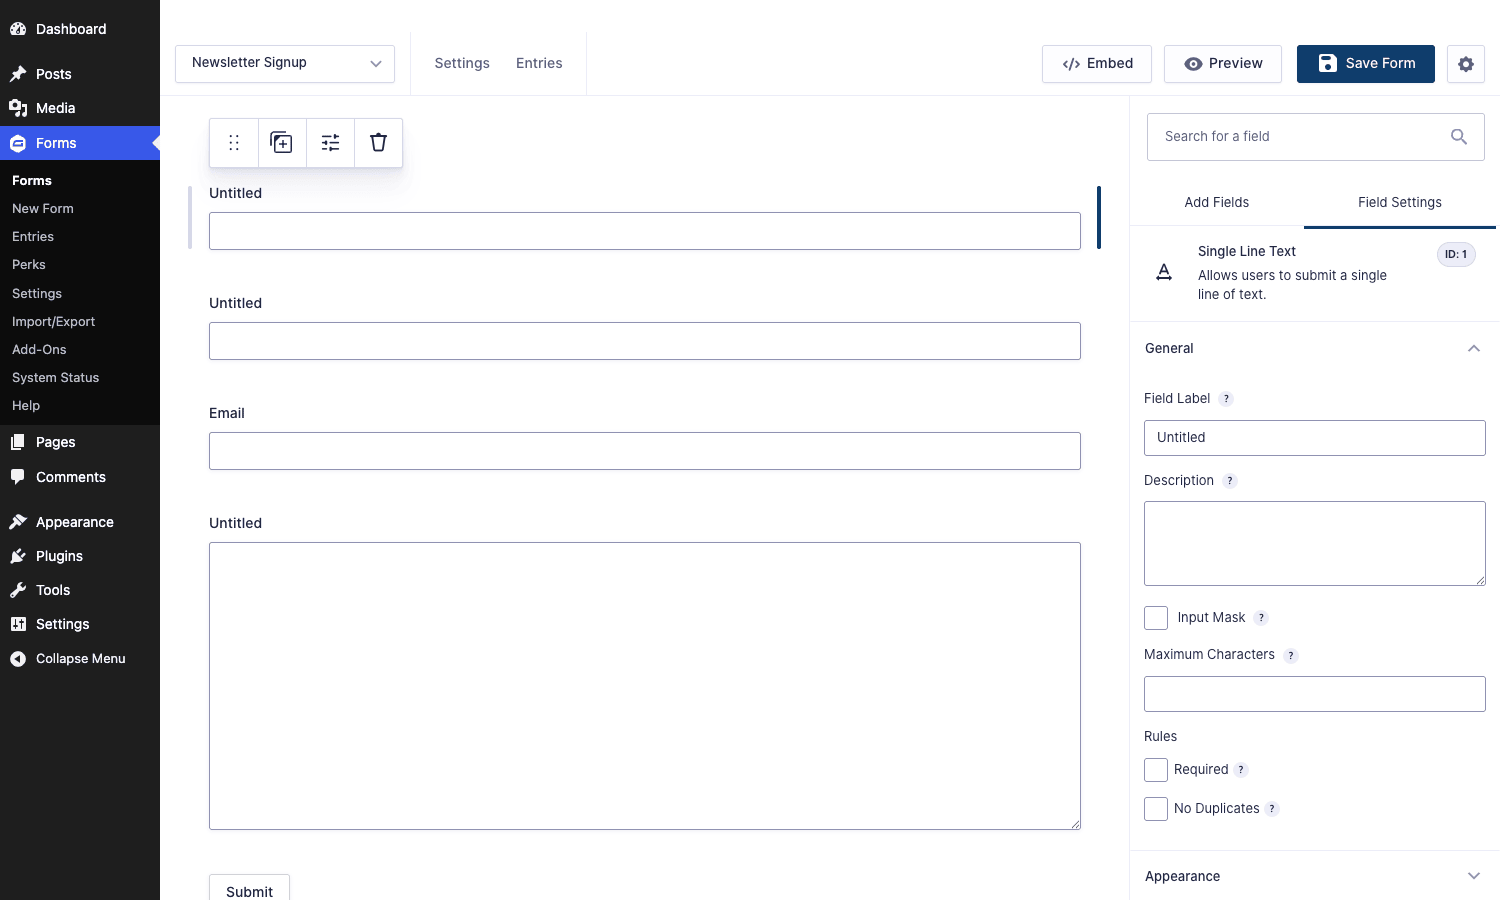Open the Entries link in sidebar submenu
This screenshot has height=900, width=1500.
click(x=33, y=237)
